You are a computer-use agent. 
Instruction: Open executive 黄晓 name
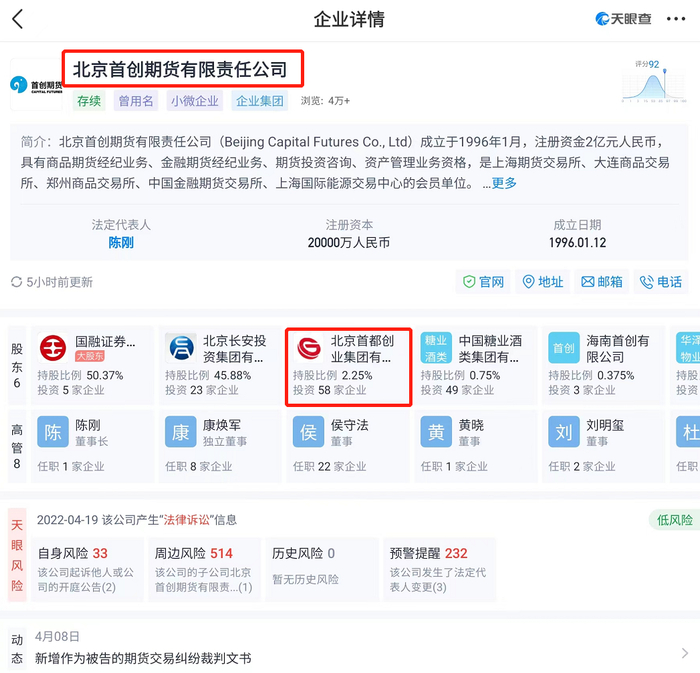(x=471, y=425)
